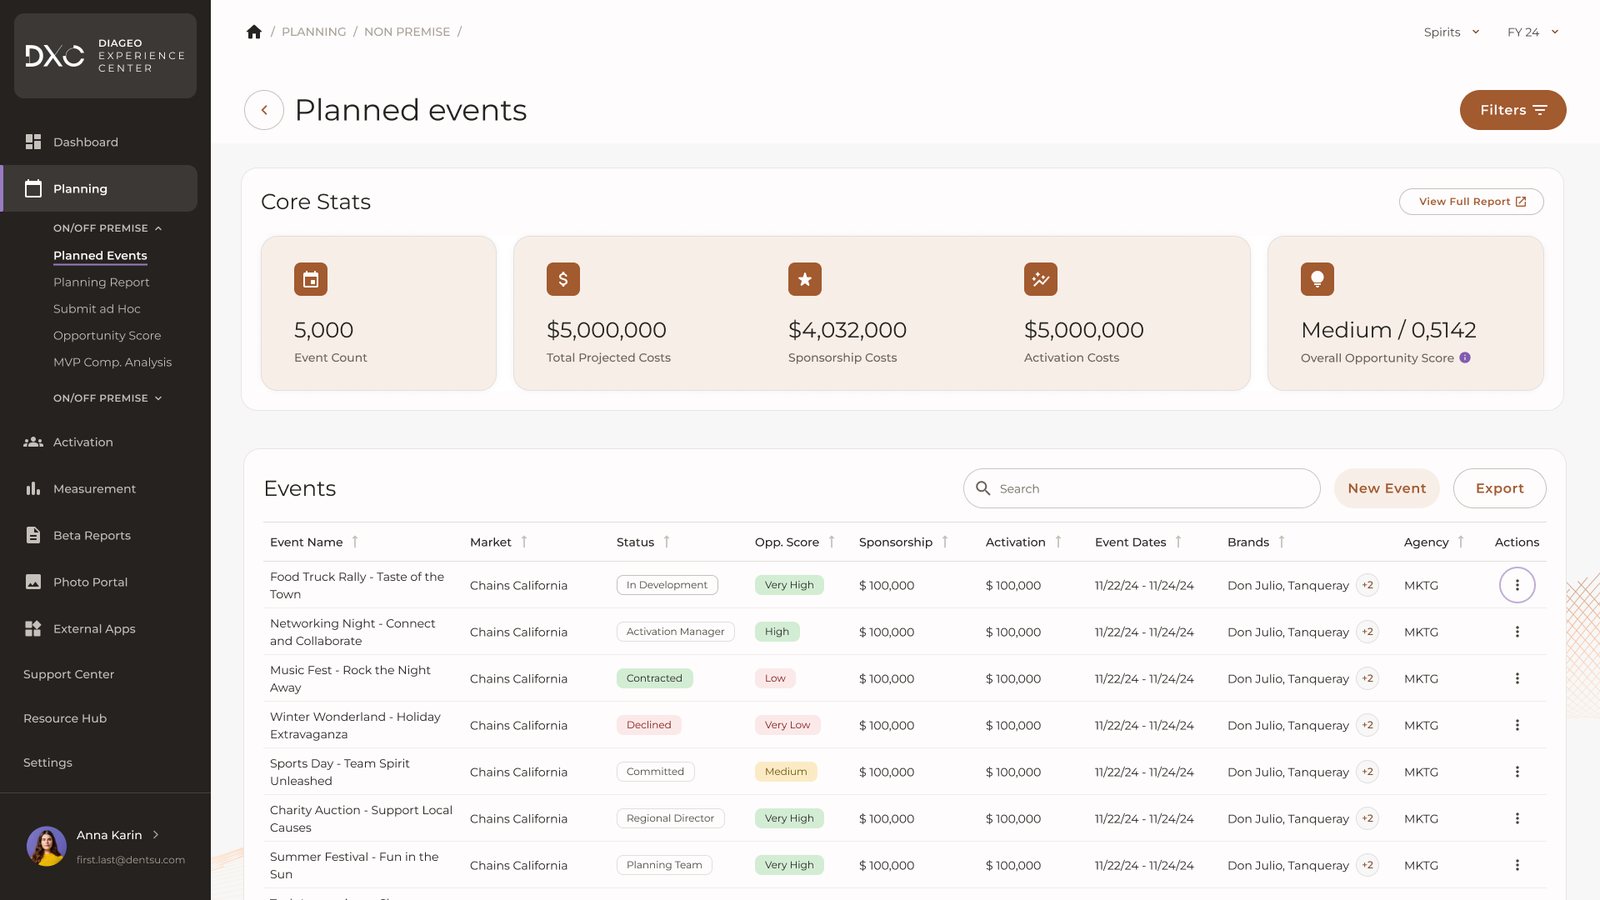
Task: Click the search magnifier icon
Action: 983,488
